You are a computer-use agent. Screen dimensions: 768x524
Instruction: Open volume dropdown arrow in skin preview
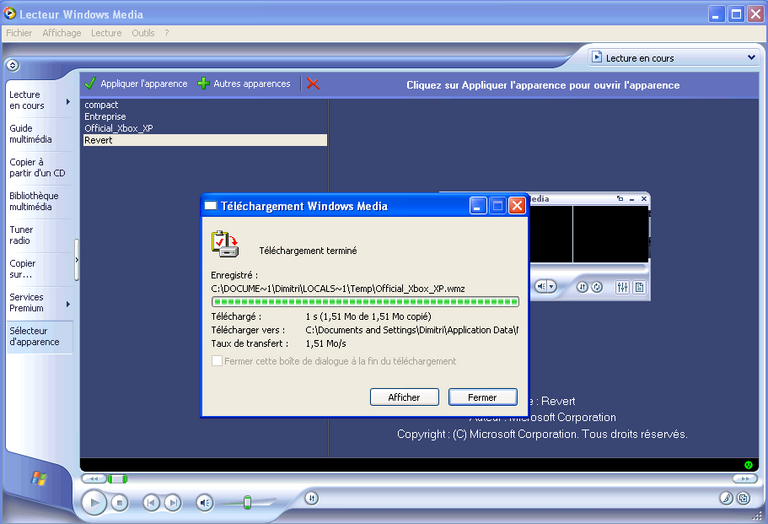[x=552, y=286]
